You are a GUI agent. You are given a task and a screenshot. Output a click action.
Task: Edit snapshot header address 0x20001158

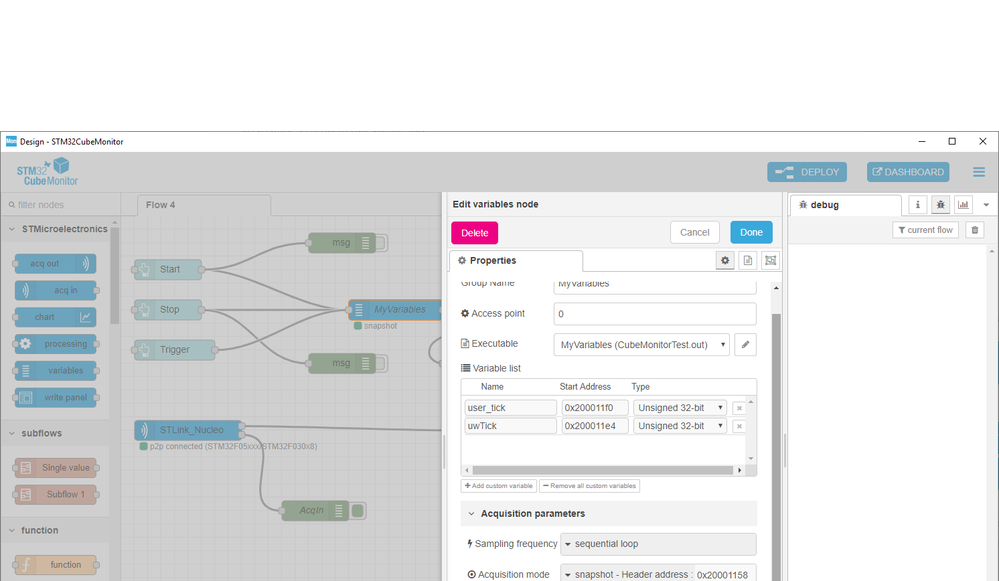coord(724,575)
